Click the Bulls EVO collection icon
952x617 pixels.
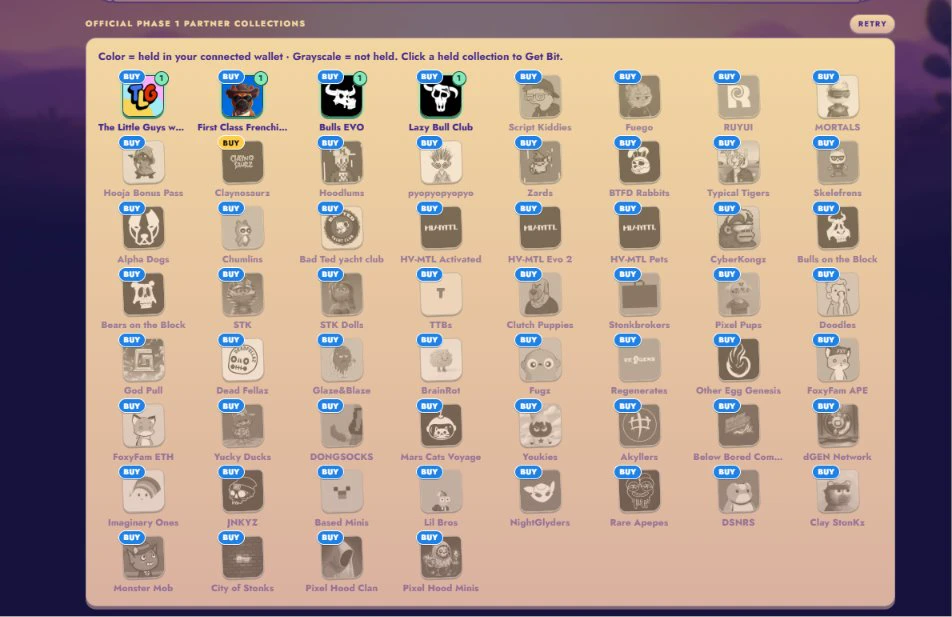[x=342, y=97]
